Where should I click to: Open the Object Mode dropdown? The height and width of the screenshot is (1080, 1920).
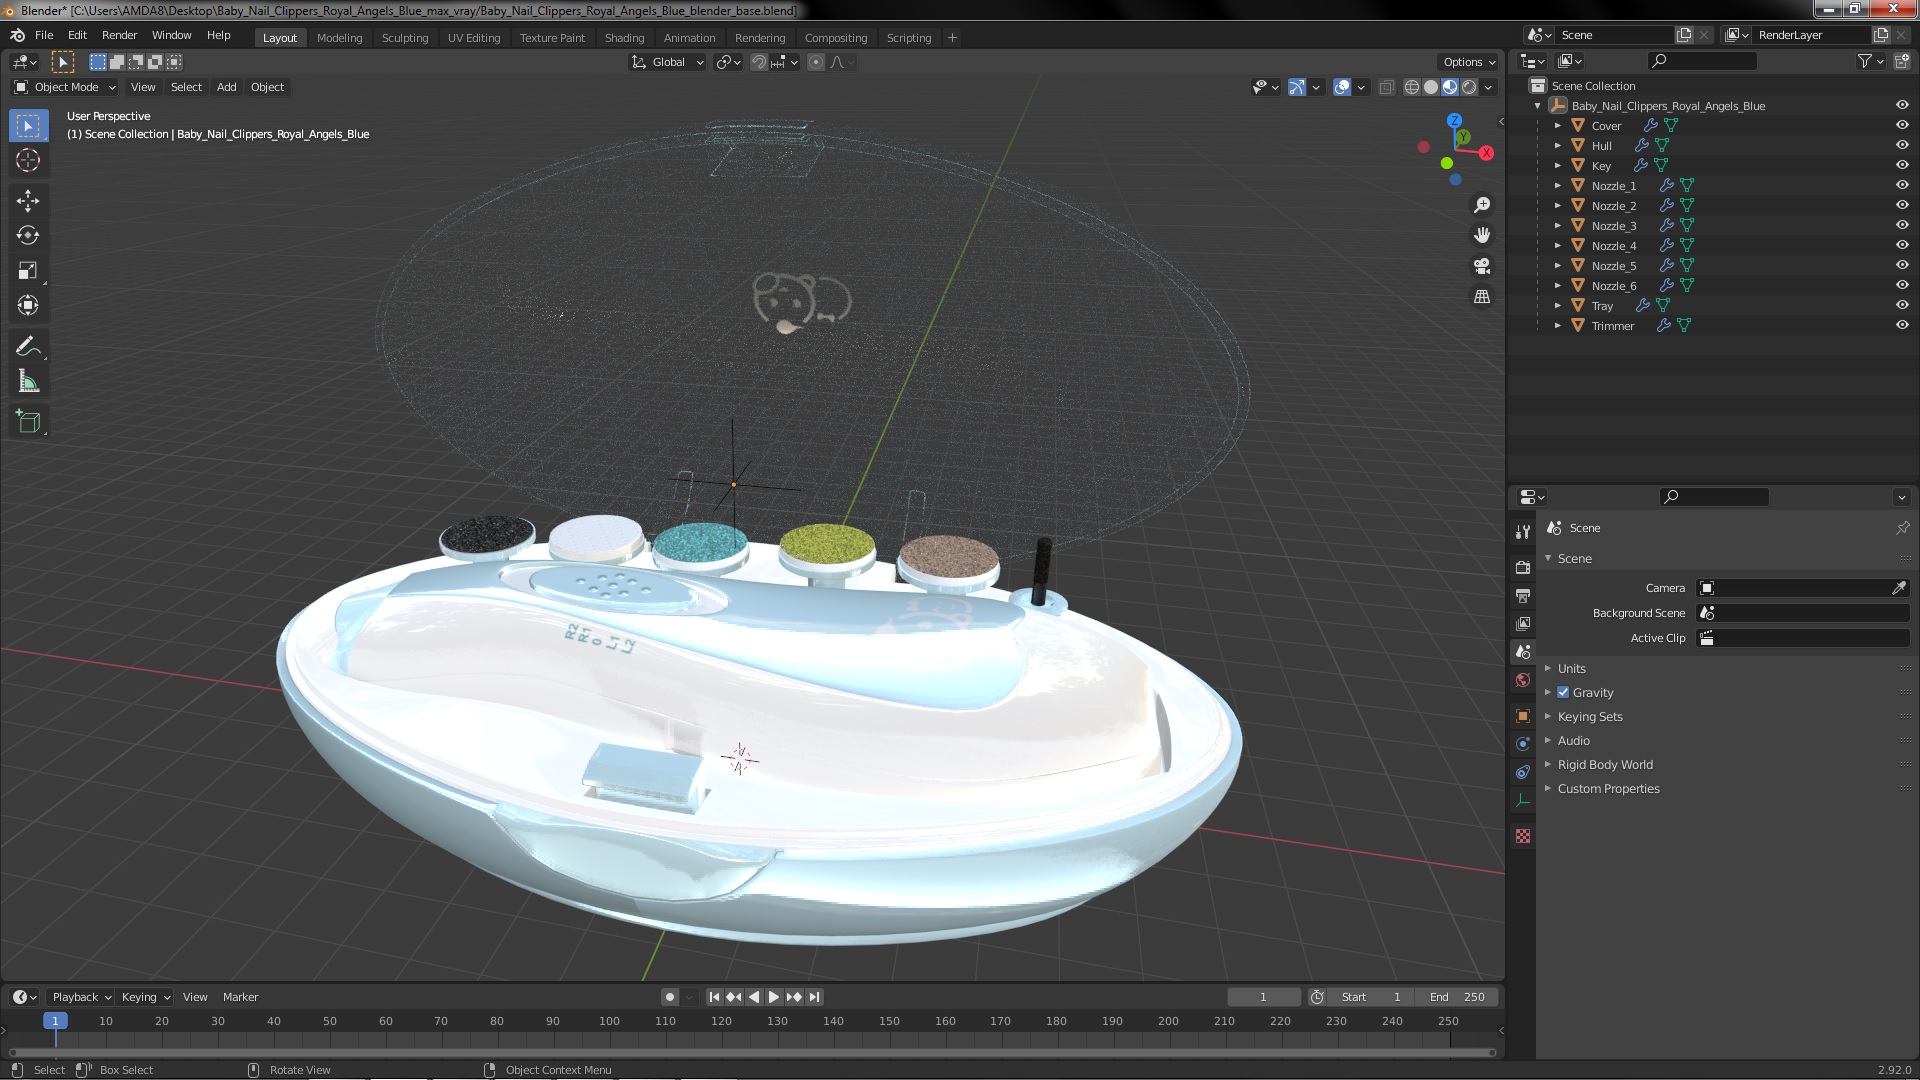[x=66, y=87]
